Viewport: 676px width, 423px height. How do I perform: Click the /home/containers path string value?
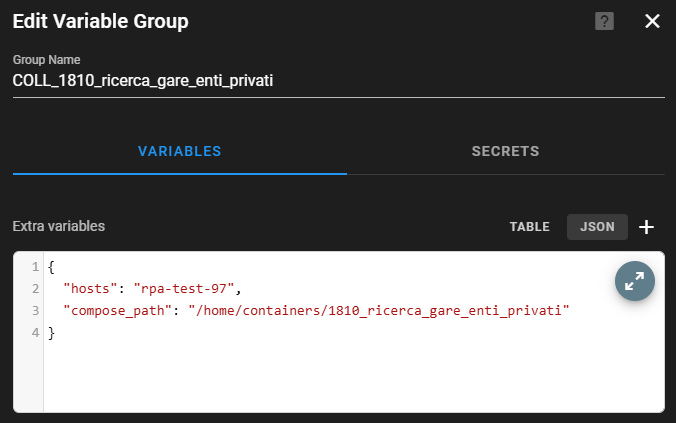378,311
